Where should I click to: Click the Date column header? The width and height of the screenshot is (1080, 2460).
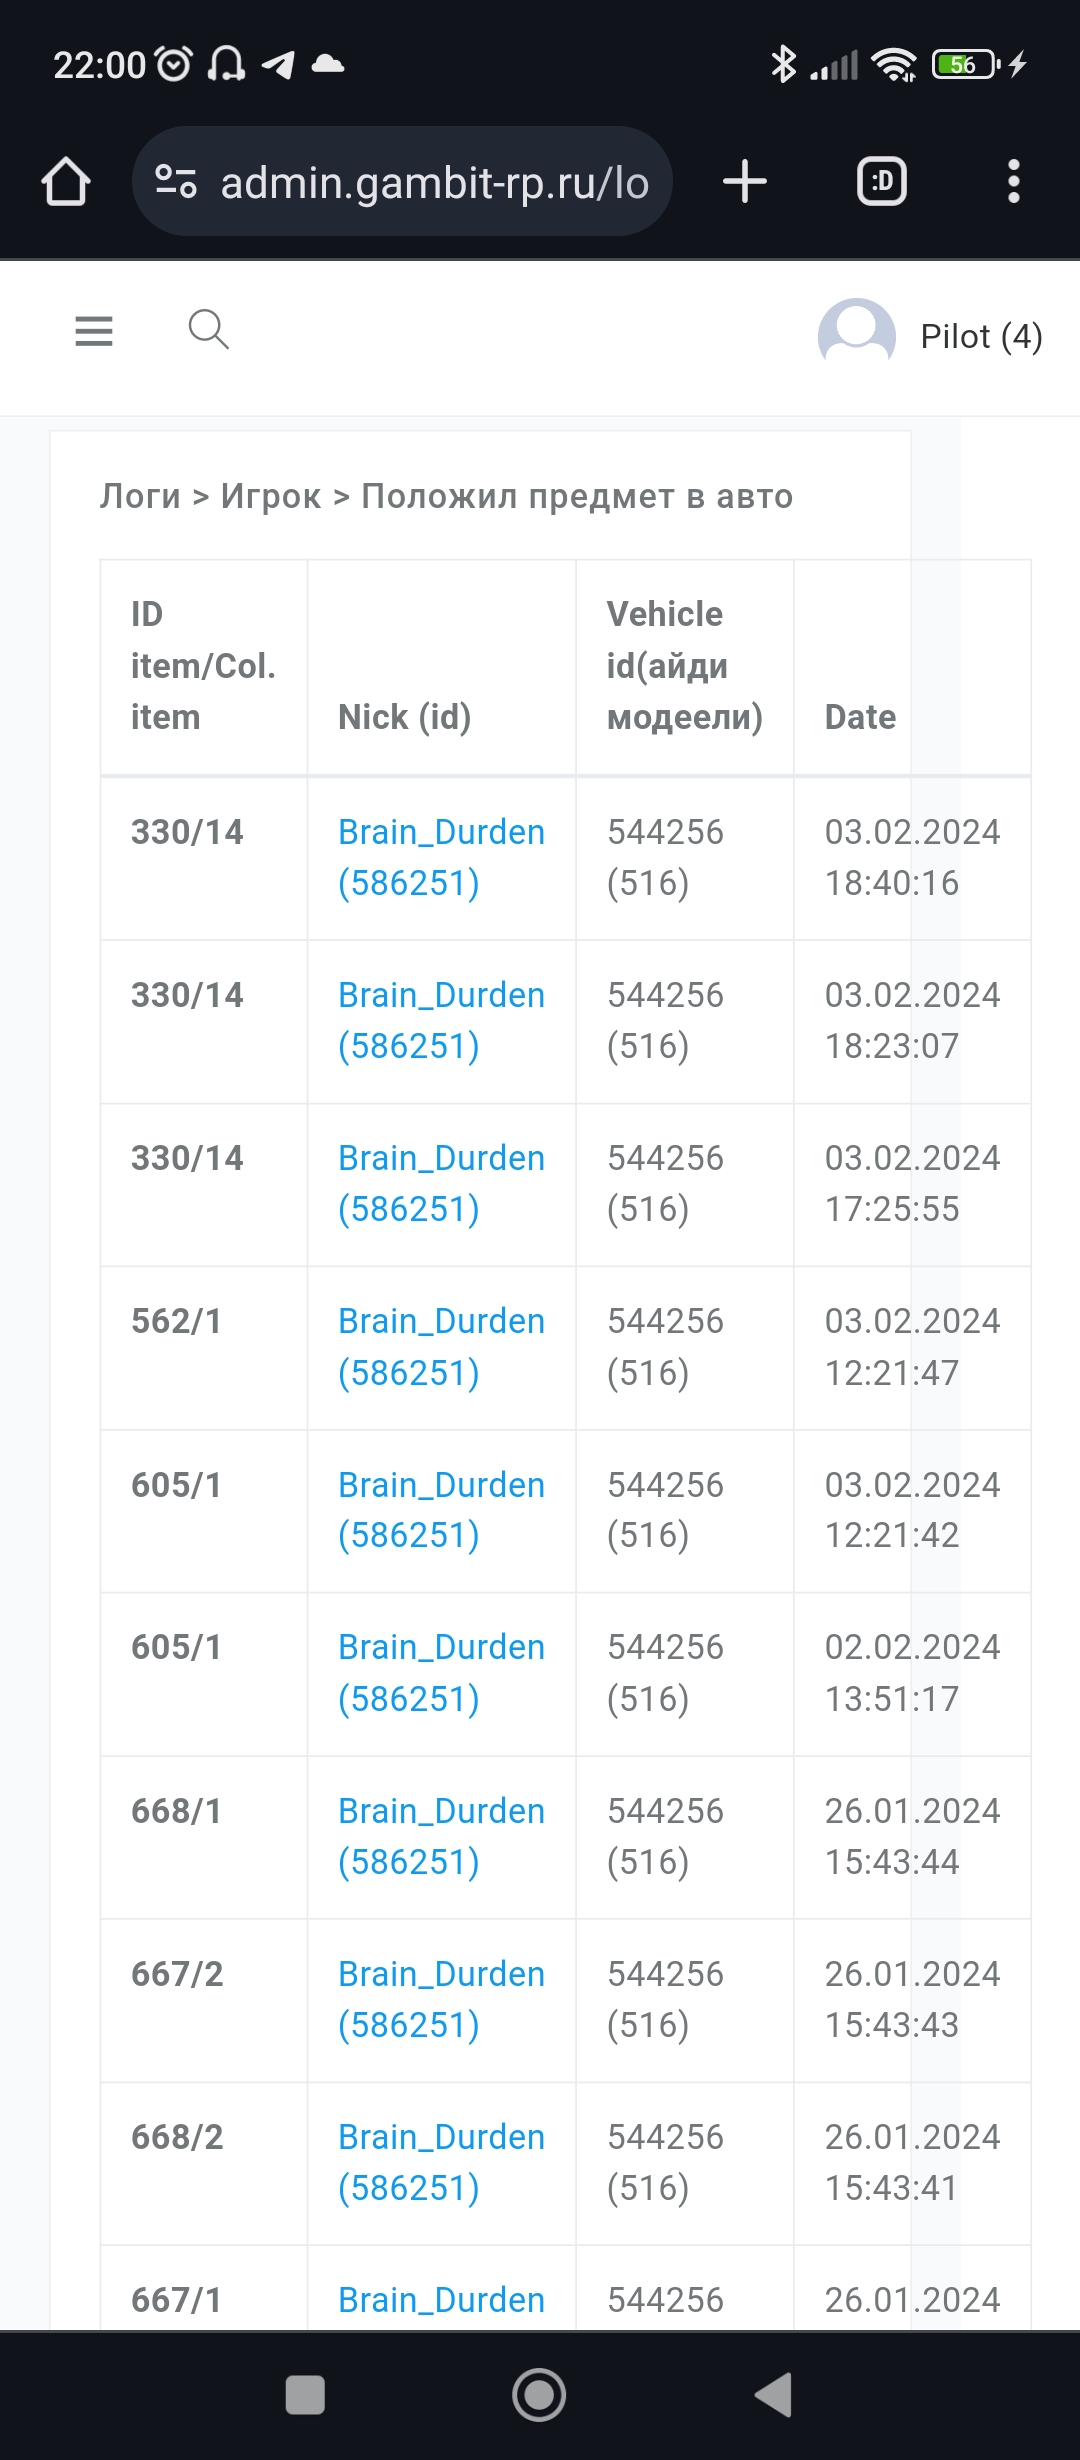[860, 717]
